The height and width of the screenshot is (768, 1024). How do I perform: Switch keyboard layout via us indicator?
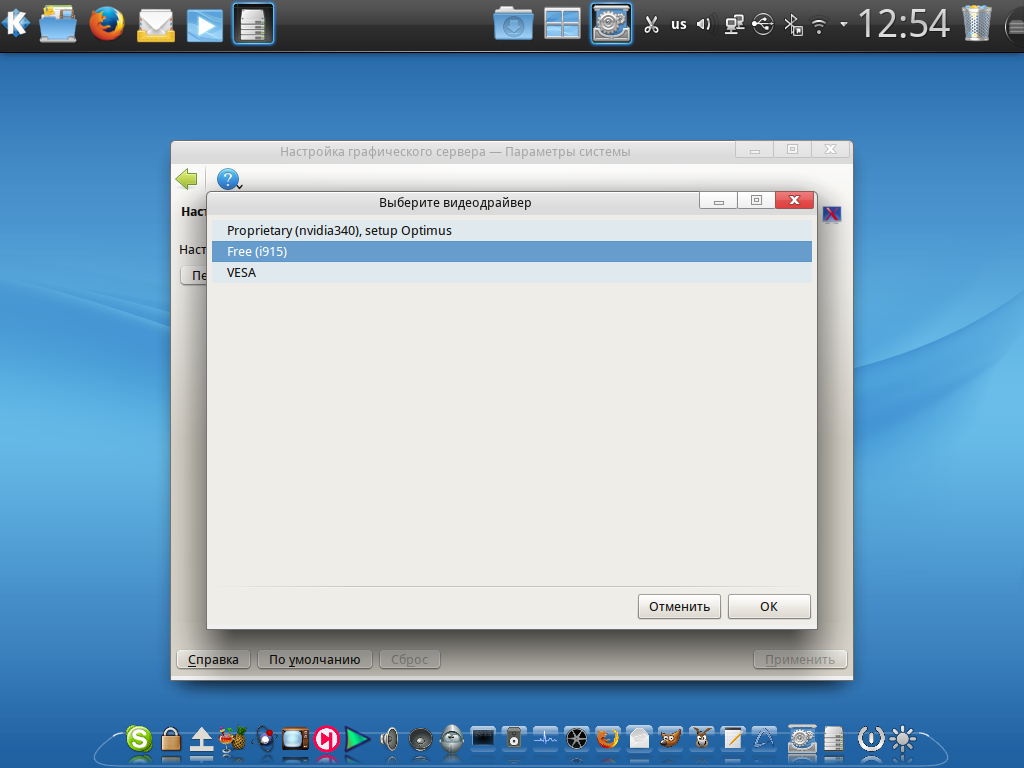point(679,25)
